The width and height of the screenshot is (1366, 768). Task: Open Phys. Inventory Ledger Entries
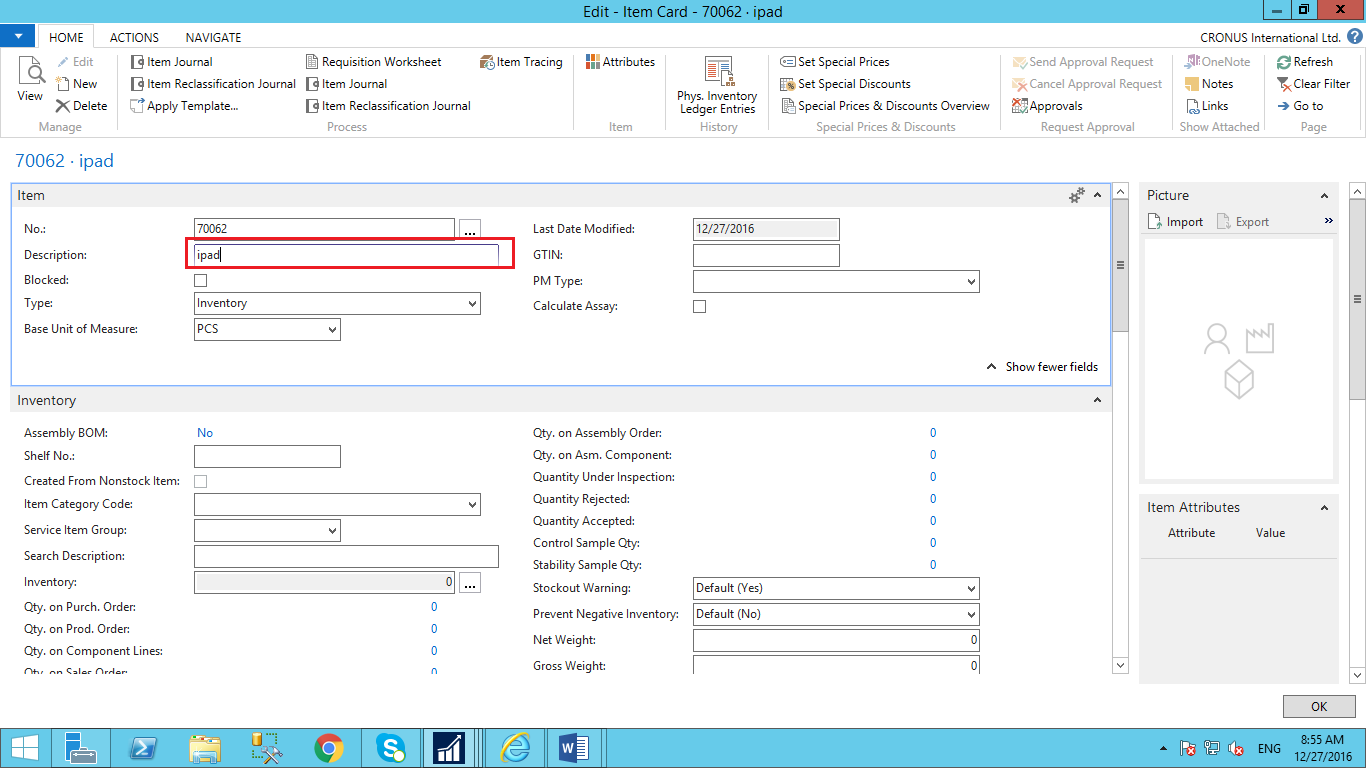click(719, 86)
